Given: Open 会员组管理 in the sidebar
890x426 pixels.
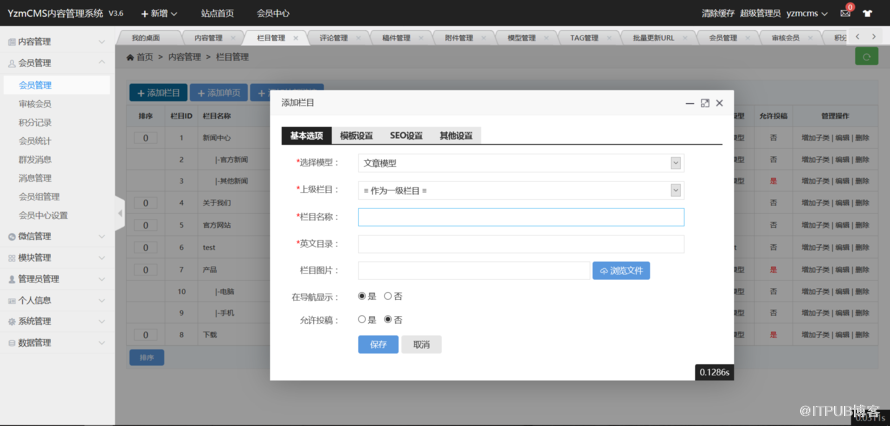Looking at the screenshot, I should pyautogui.click(x=39, y=197).
